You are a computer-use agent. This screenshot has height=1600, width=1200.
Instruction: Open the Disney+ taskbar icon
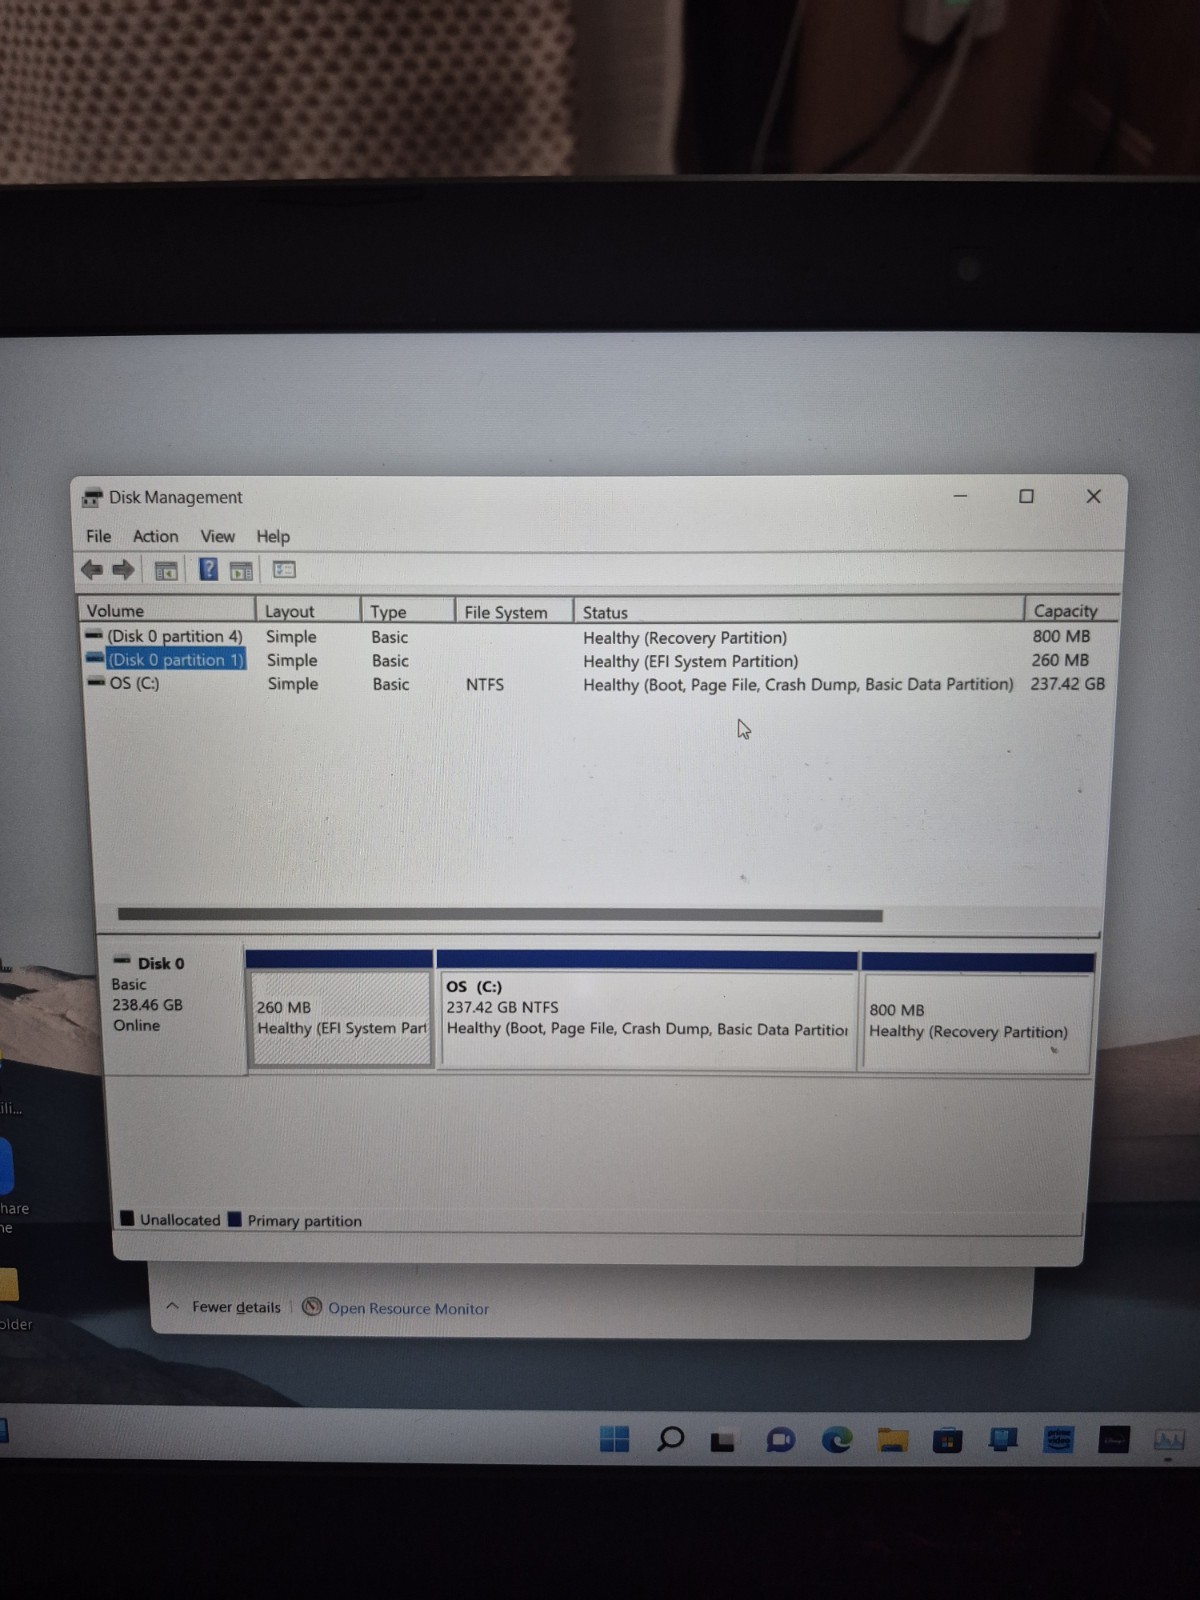[x=1114, y=1439]
